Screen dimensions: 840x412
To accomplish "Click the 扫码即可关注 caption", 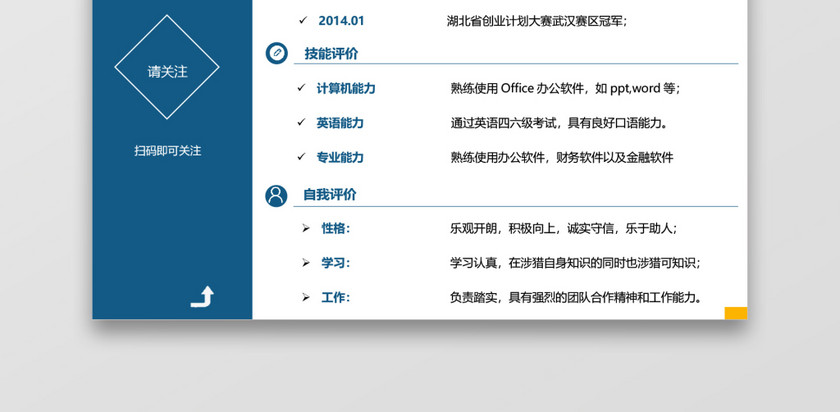I will pyautogui.click(x=168, y=151).
